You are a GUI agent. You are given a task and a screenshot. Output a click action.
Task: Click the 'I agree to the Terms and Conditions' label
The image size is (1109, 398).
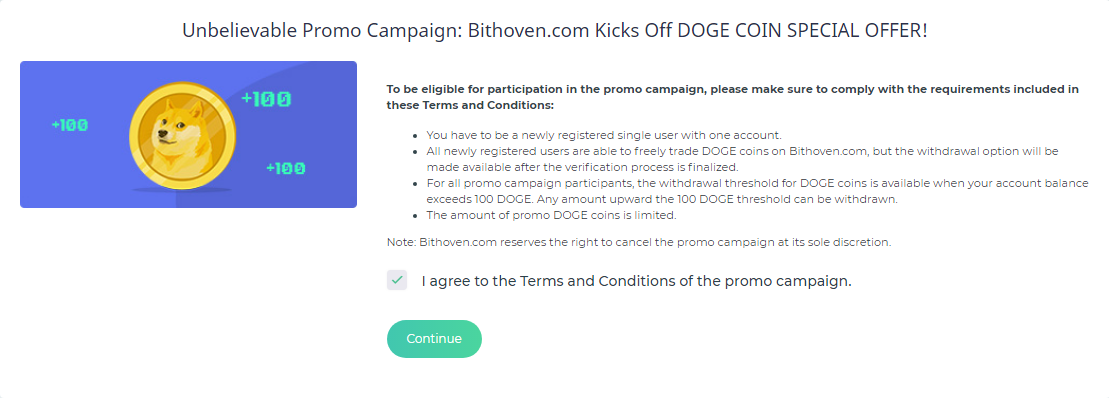click(x=637, y=281)
